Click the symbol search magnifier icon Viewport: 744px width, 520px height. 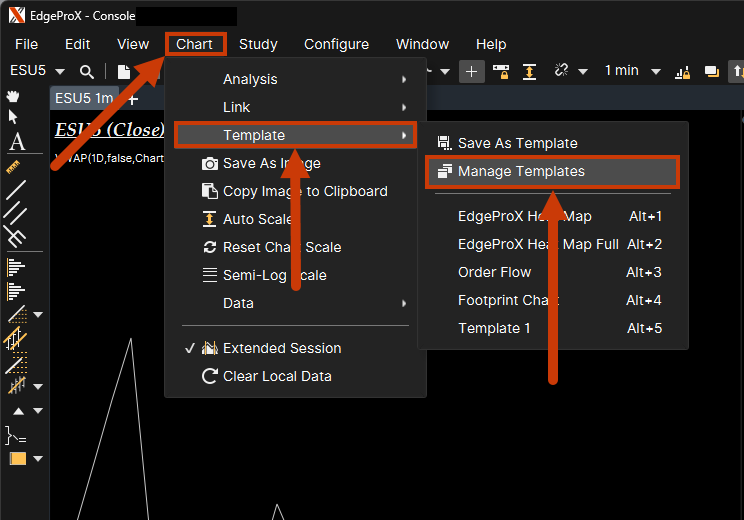pos(87,71)
